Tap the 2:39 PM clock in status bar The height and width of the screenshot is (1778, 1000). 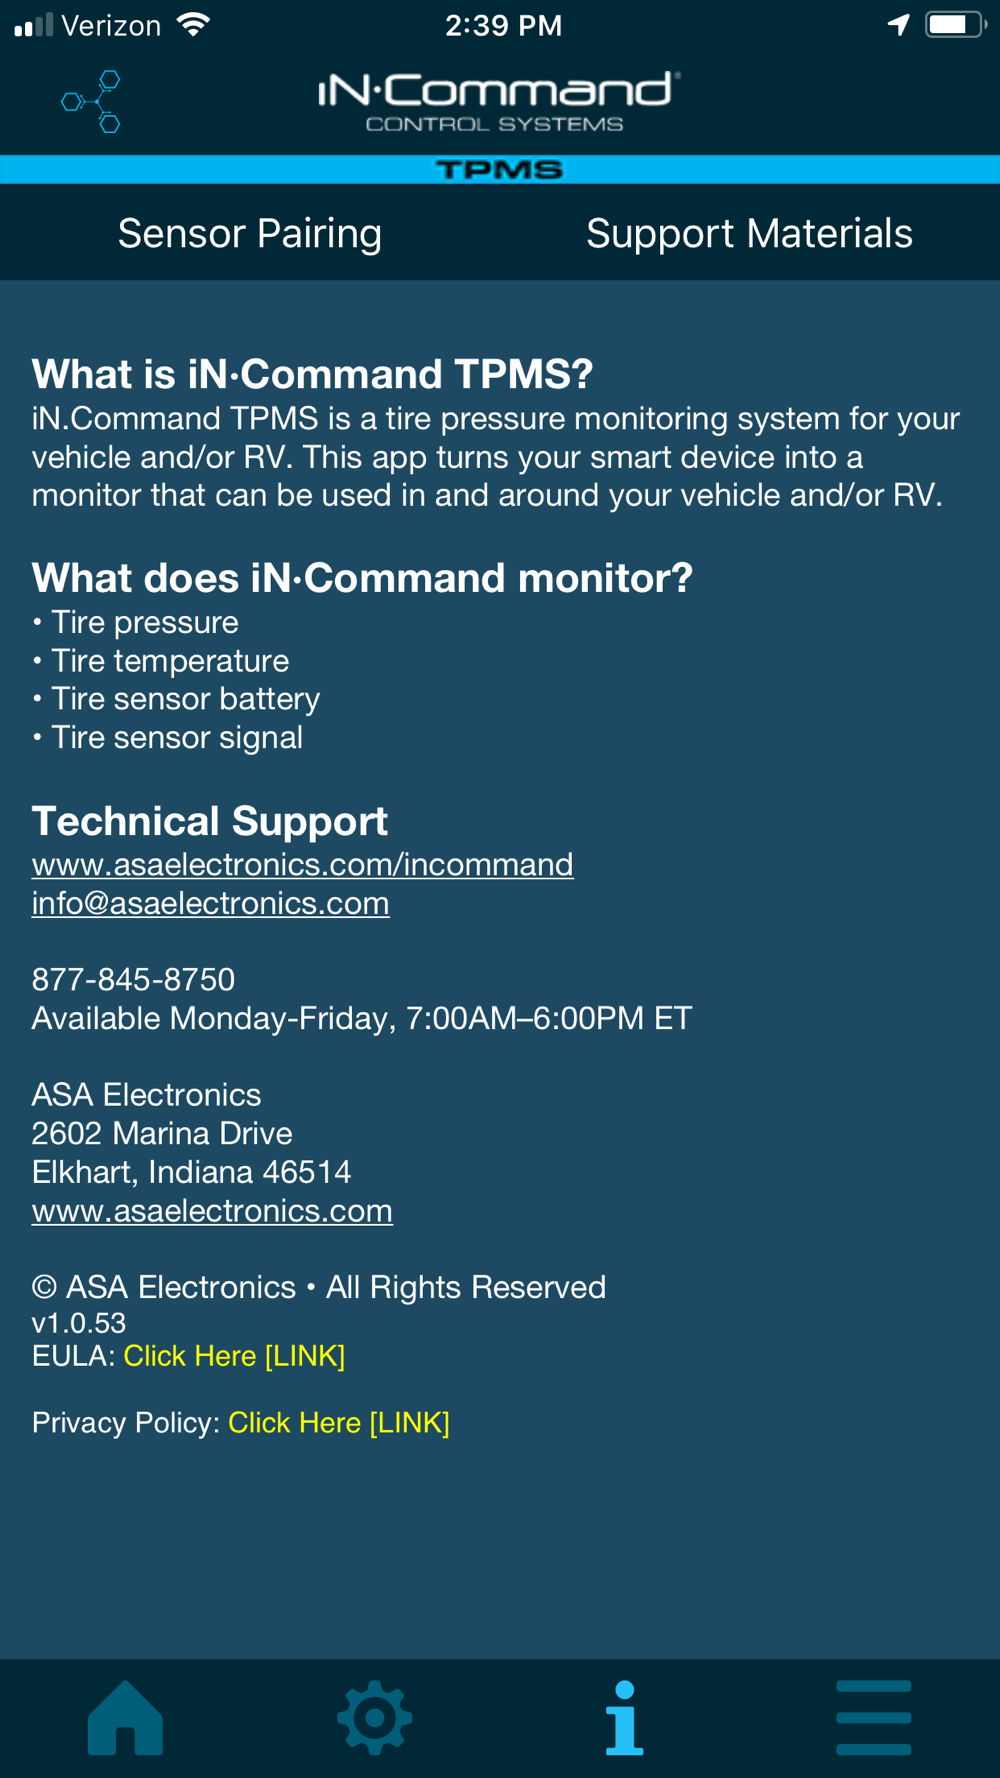pyautogui.click(x=504, y=25)
